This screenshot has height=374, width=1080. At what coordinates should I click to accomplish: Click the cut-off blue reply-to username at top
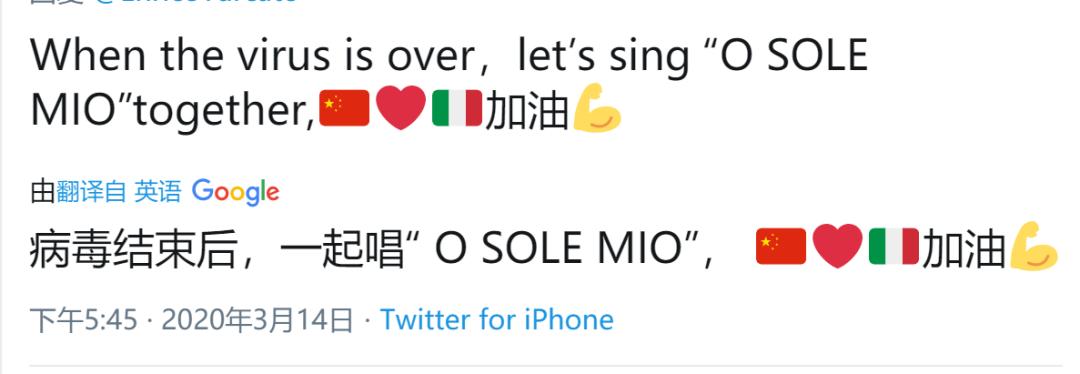(x=196, y=2)
